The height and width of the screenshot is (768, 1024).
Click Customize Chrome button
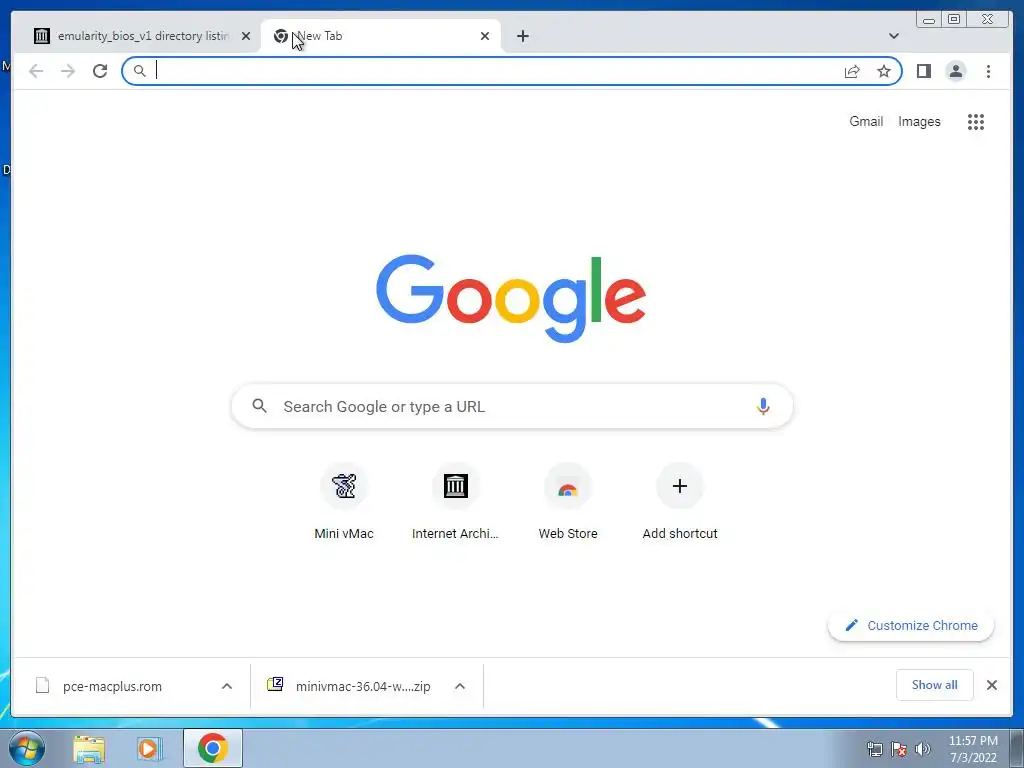point(910,625)
